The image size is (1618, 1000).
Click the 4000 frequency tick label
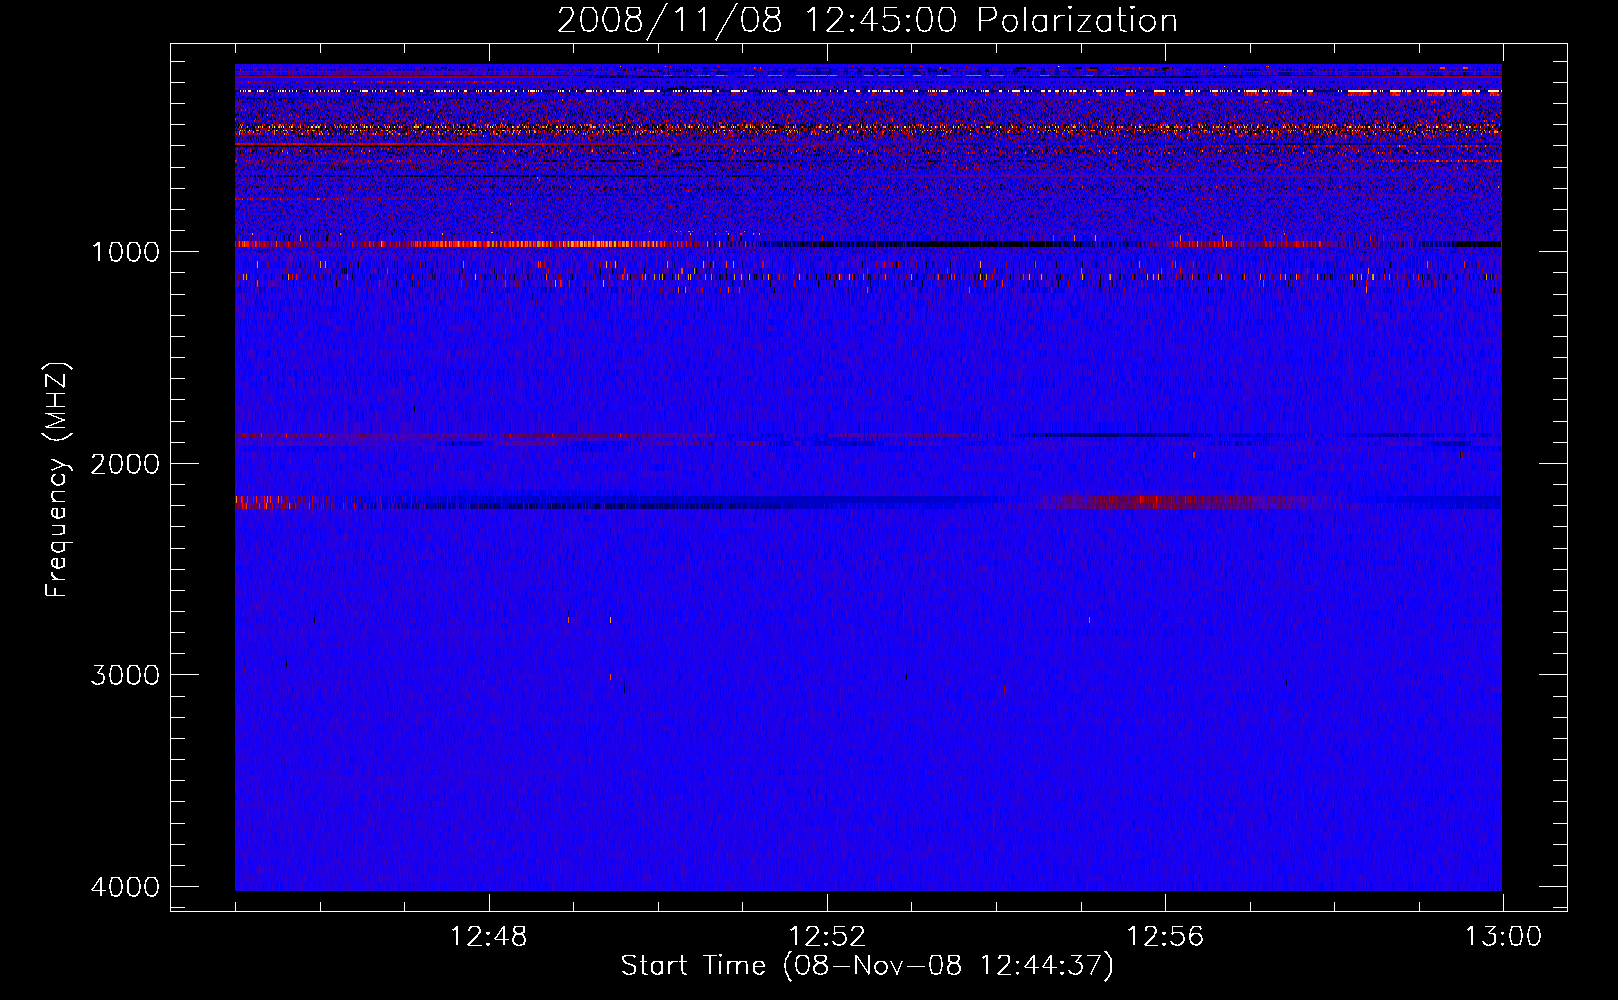pos(125,887)
